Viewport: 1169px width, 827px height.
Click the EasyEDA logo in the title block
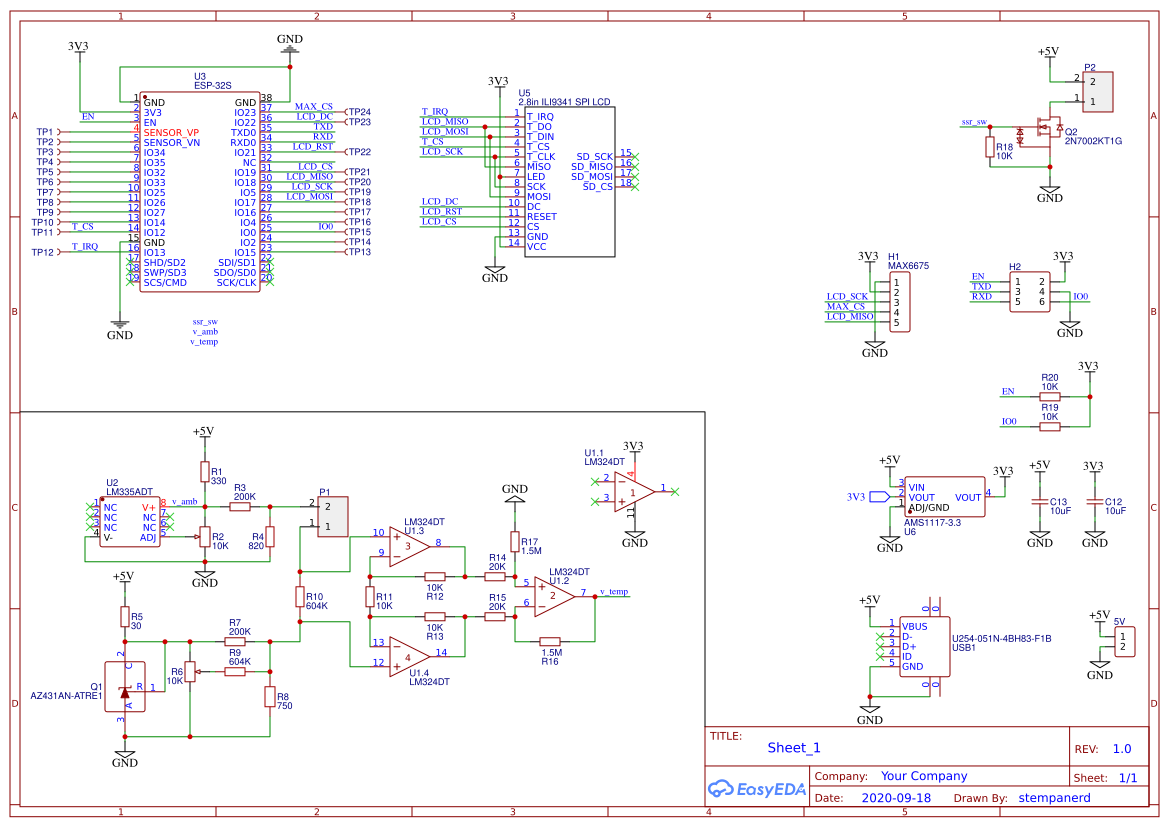[757, 790]
